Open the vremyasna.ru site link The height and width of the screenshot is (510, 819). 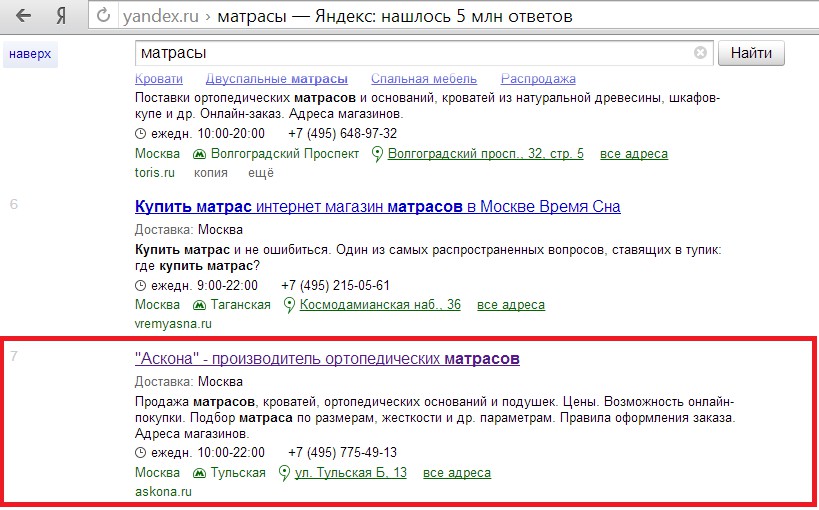(x=173, y=324)
